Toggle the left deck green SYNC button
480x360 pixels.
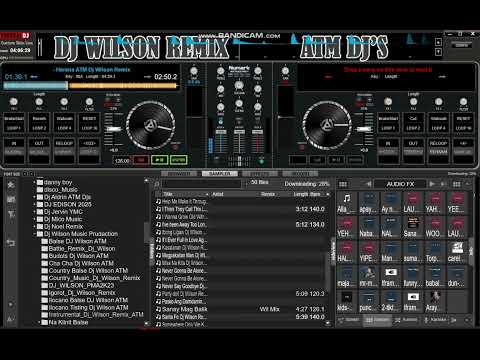point(178,160)
